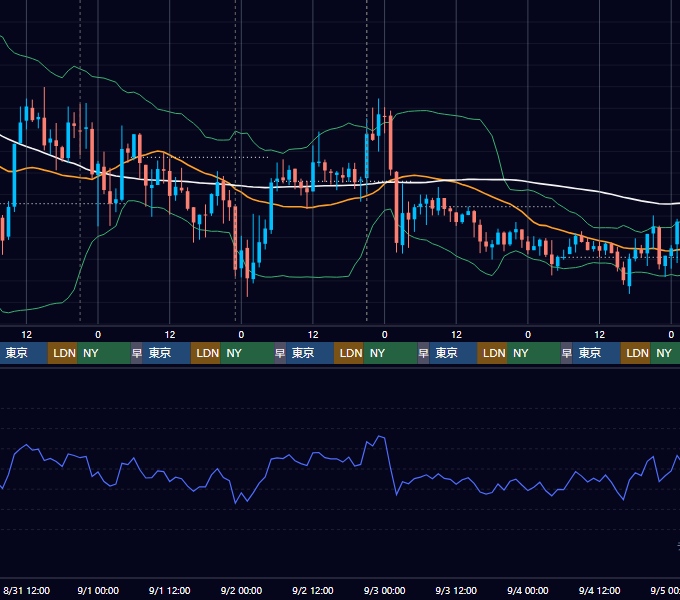The image size is (680, 600).
Task: Select the 9/1 12:00 time axis label
Action: click(x=170, y=590)
